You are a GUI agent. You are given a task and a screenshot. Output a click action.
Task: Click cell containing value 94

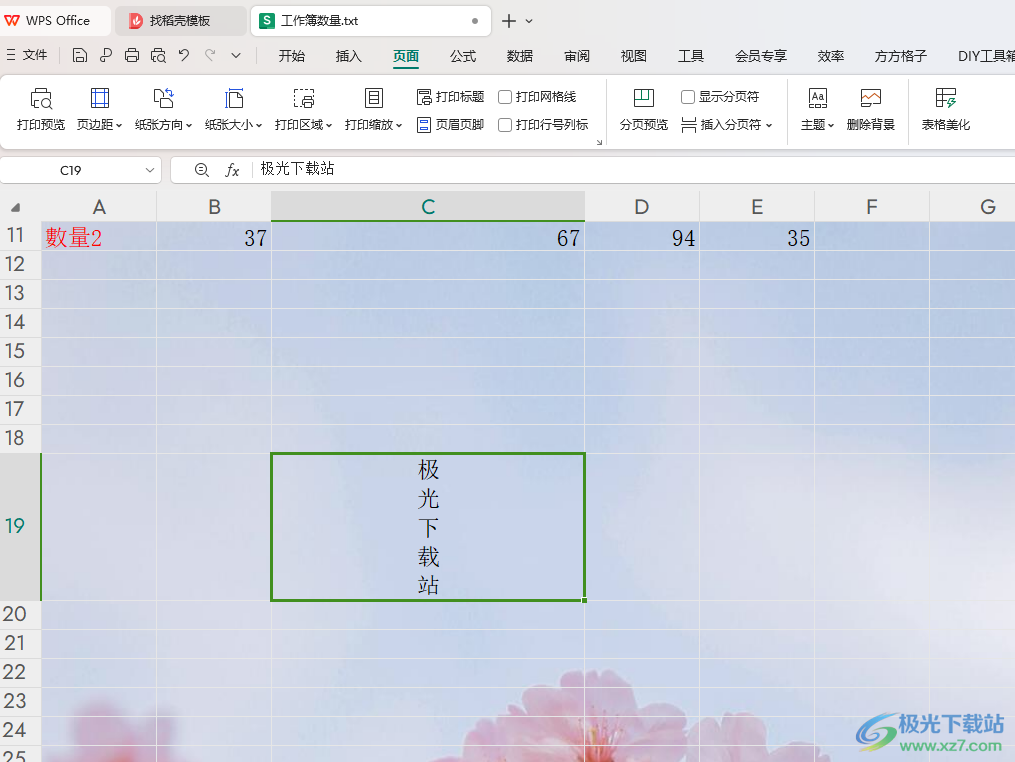click(x=642, y=237)
